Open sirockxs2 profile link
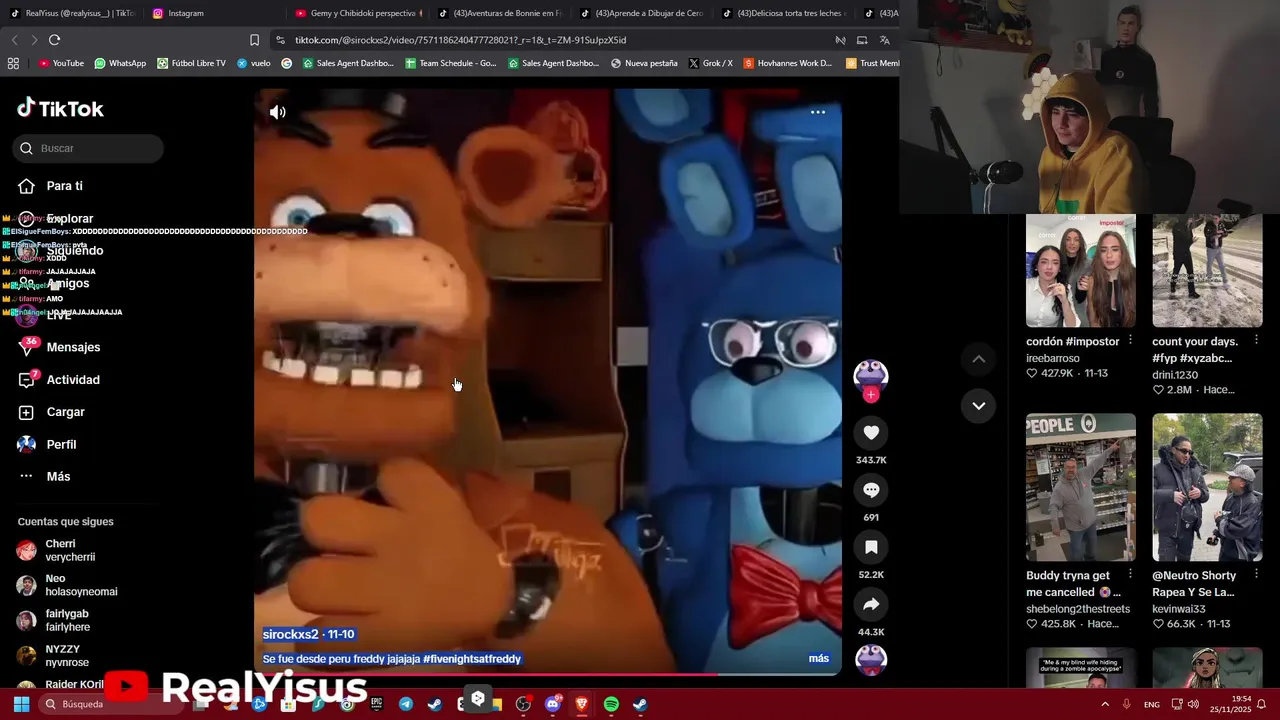The width and height of the screenshot is (1280, 720). click(x=290, y=634)
